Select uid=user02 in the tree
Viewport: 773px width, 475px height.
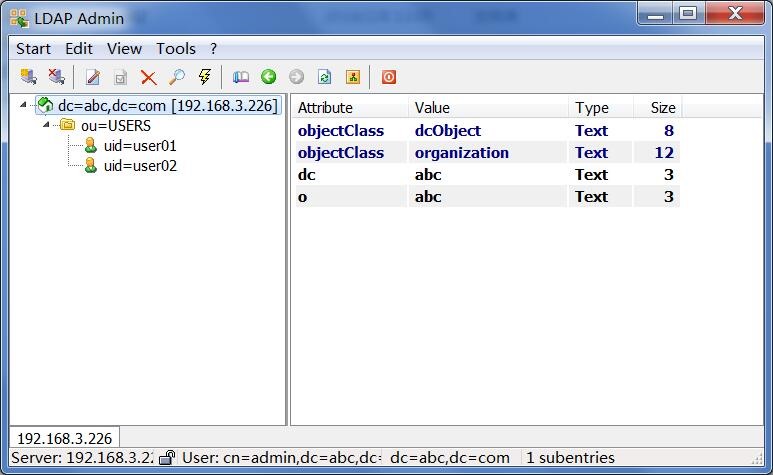[140, 166]
